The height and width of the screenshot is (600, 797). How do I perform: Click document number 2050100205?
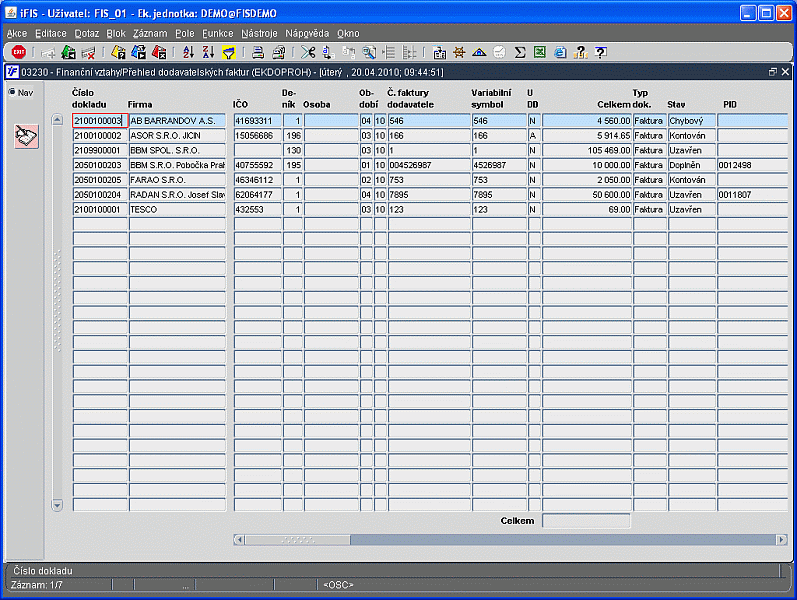tap(100, 179)
